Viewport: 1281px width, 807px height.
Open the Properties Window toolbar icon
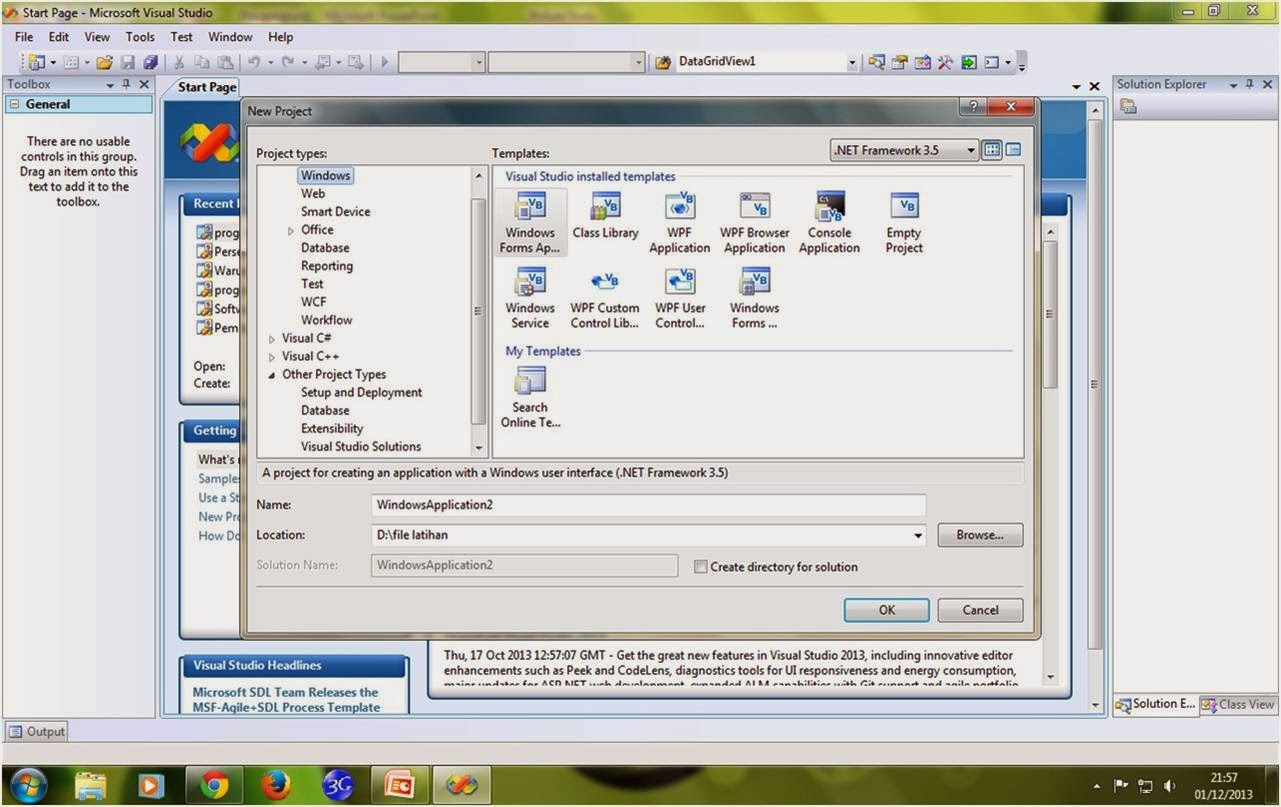[900, 62]
